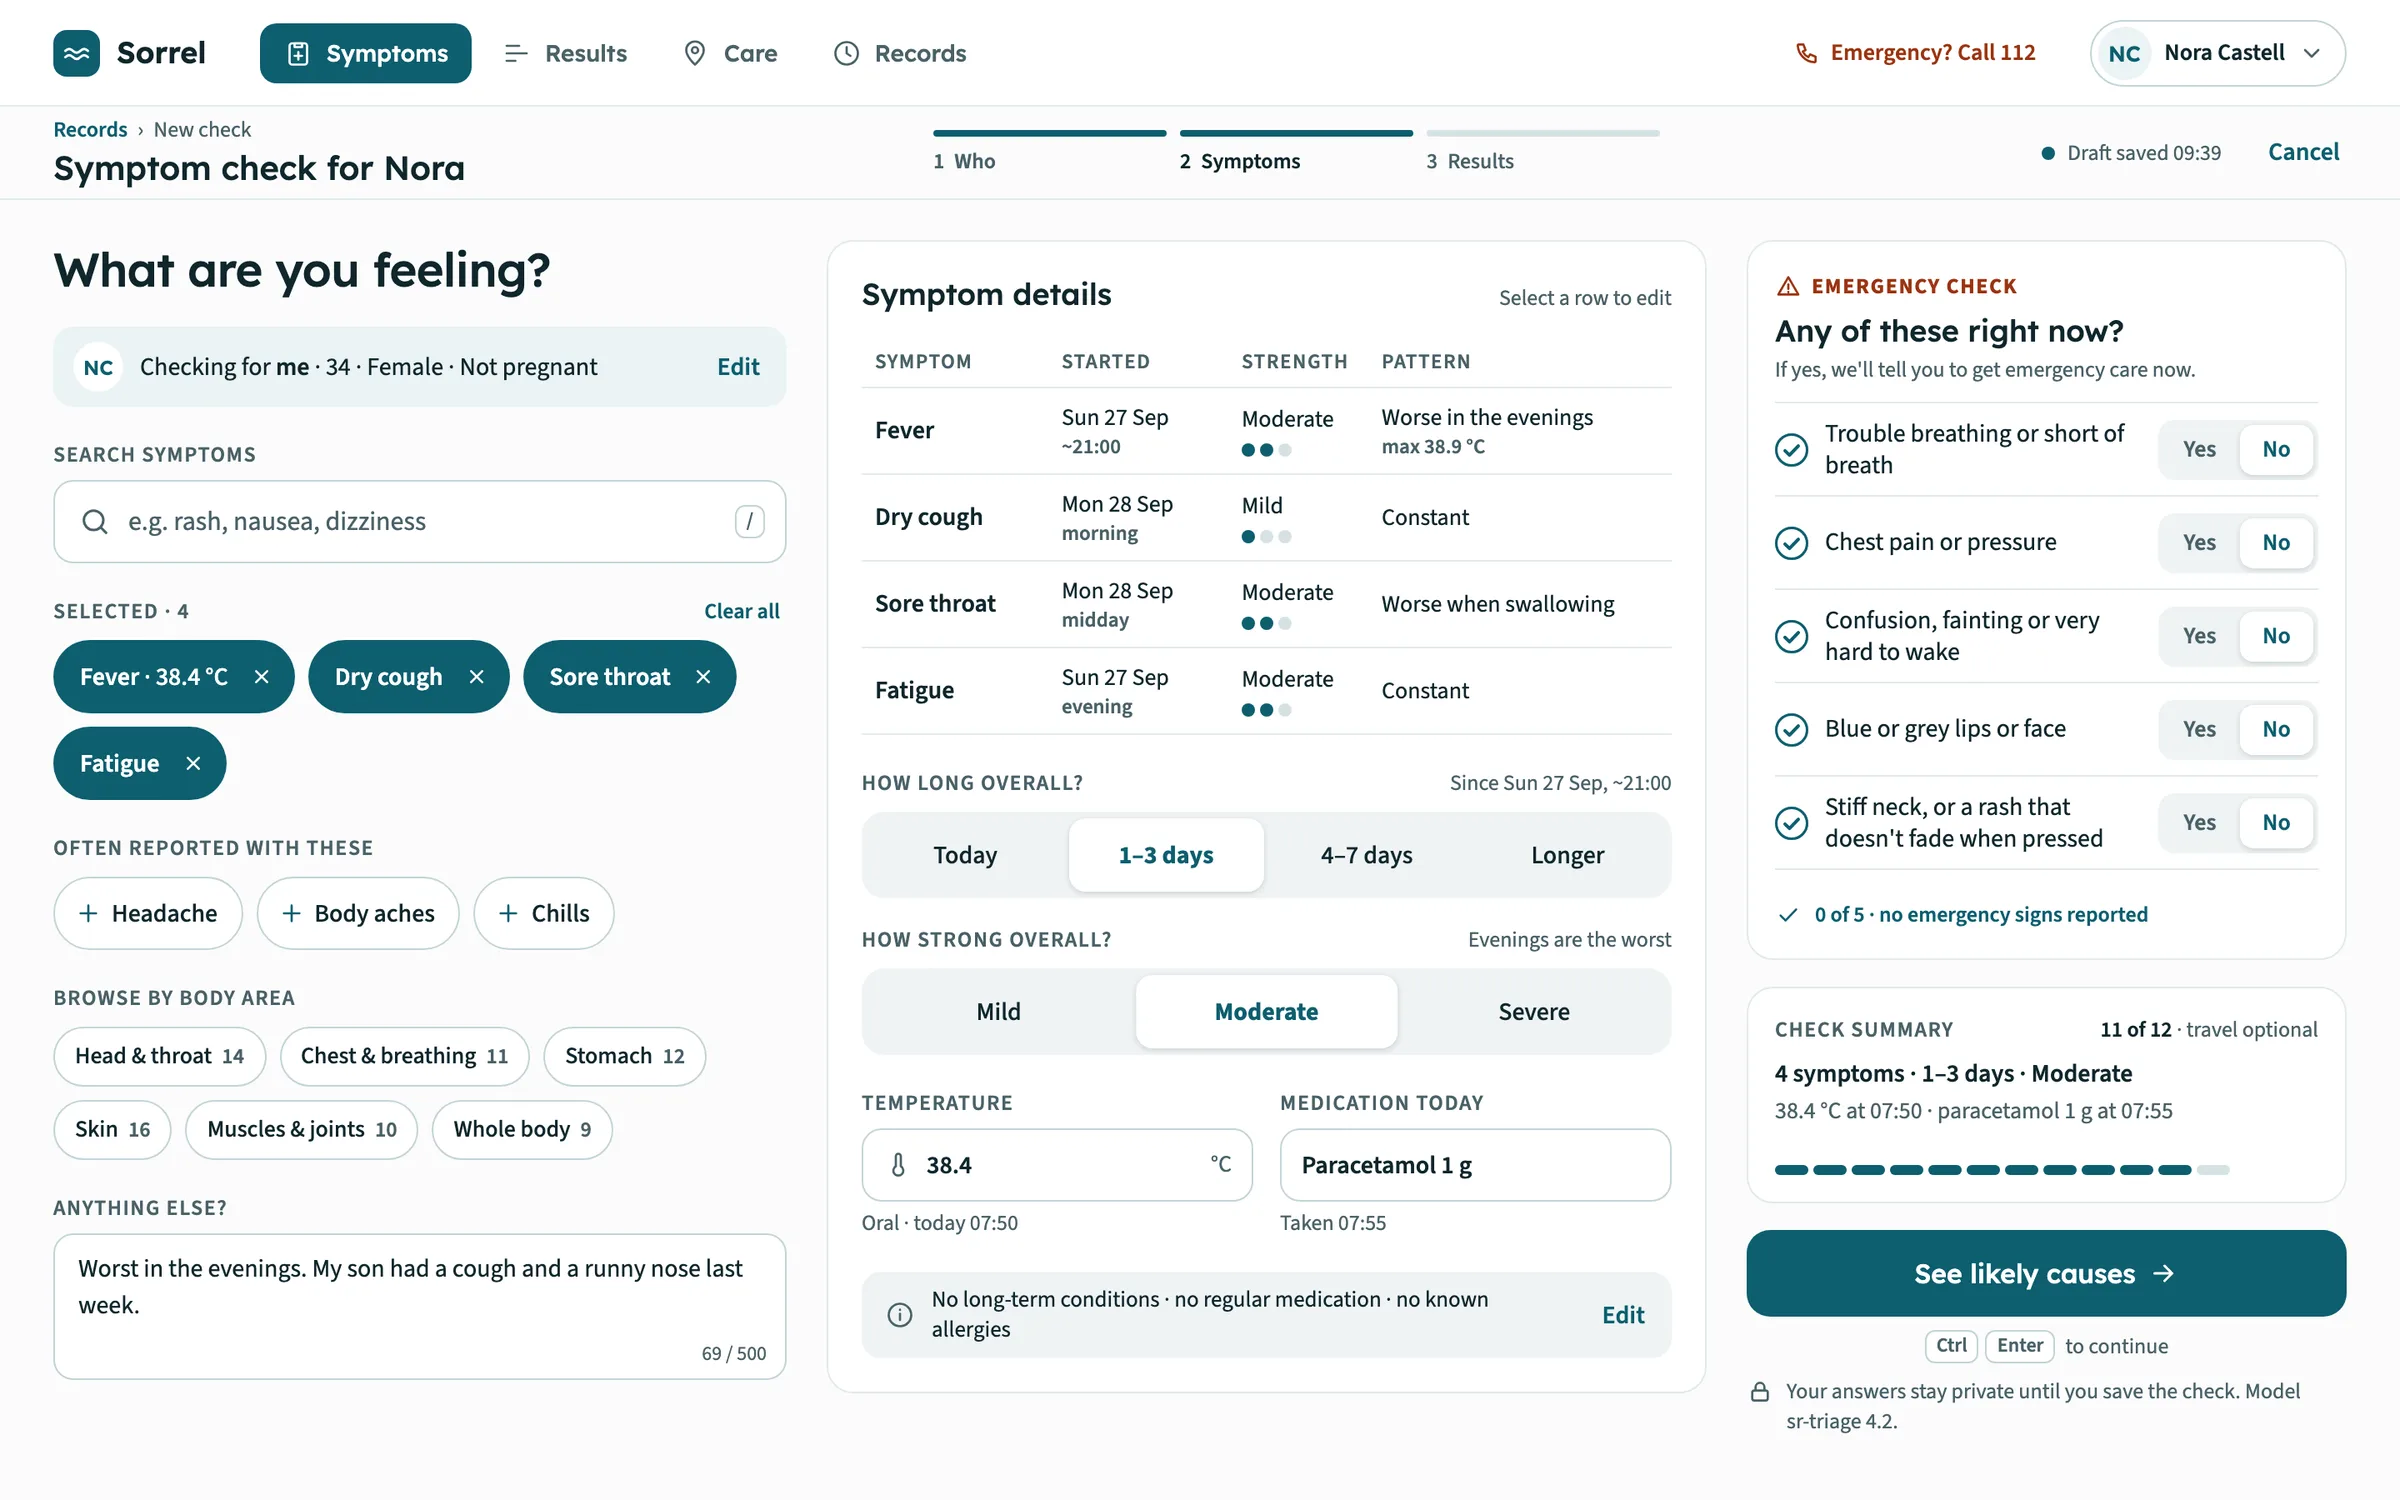Click the lock icon by privacy note
Viewport: 2400px width, 1500px height.
coord(1760,1392)
